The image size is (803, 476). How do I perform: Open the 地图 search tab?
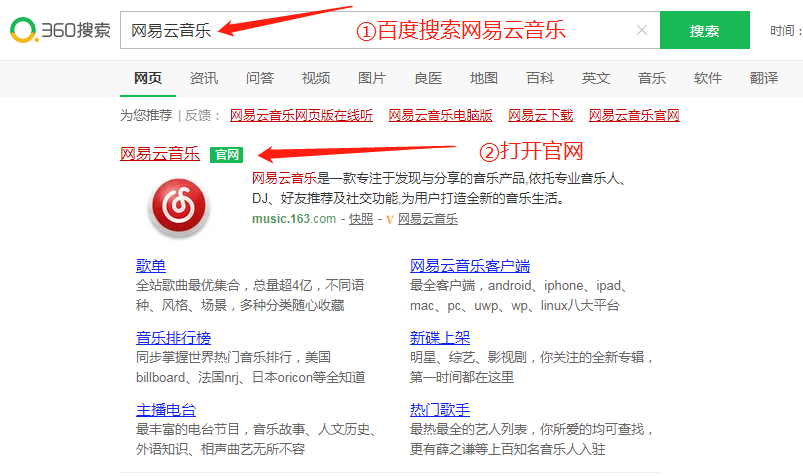484,78
